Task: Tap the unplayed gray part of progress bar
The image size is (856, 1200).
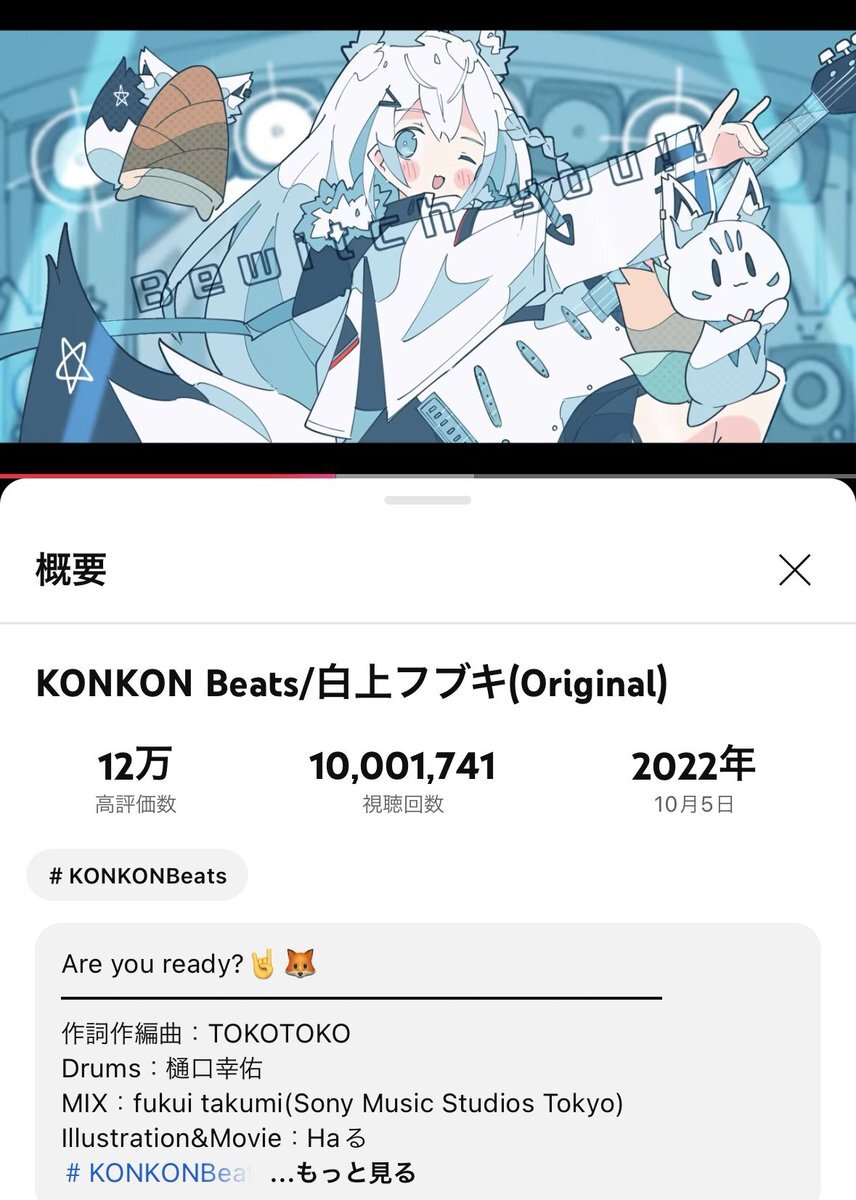Action: pyautogui.click(x=596, y=476)
